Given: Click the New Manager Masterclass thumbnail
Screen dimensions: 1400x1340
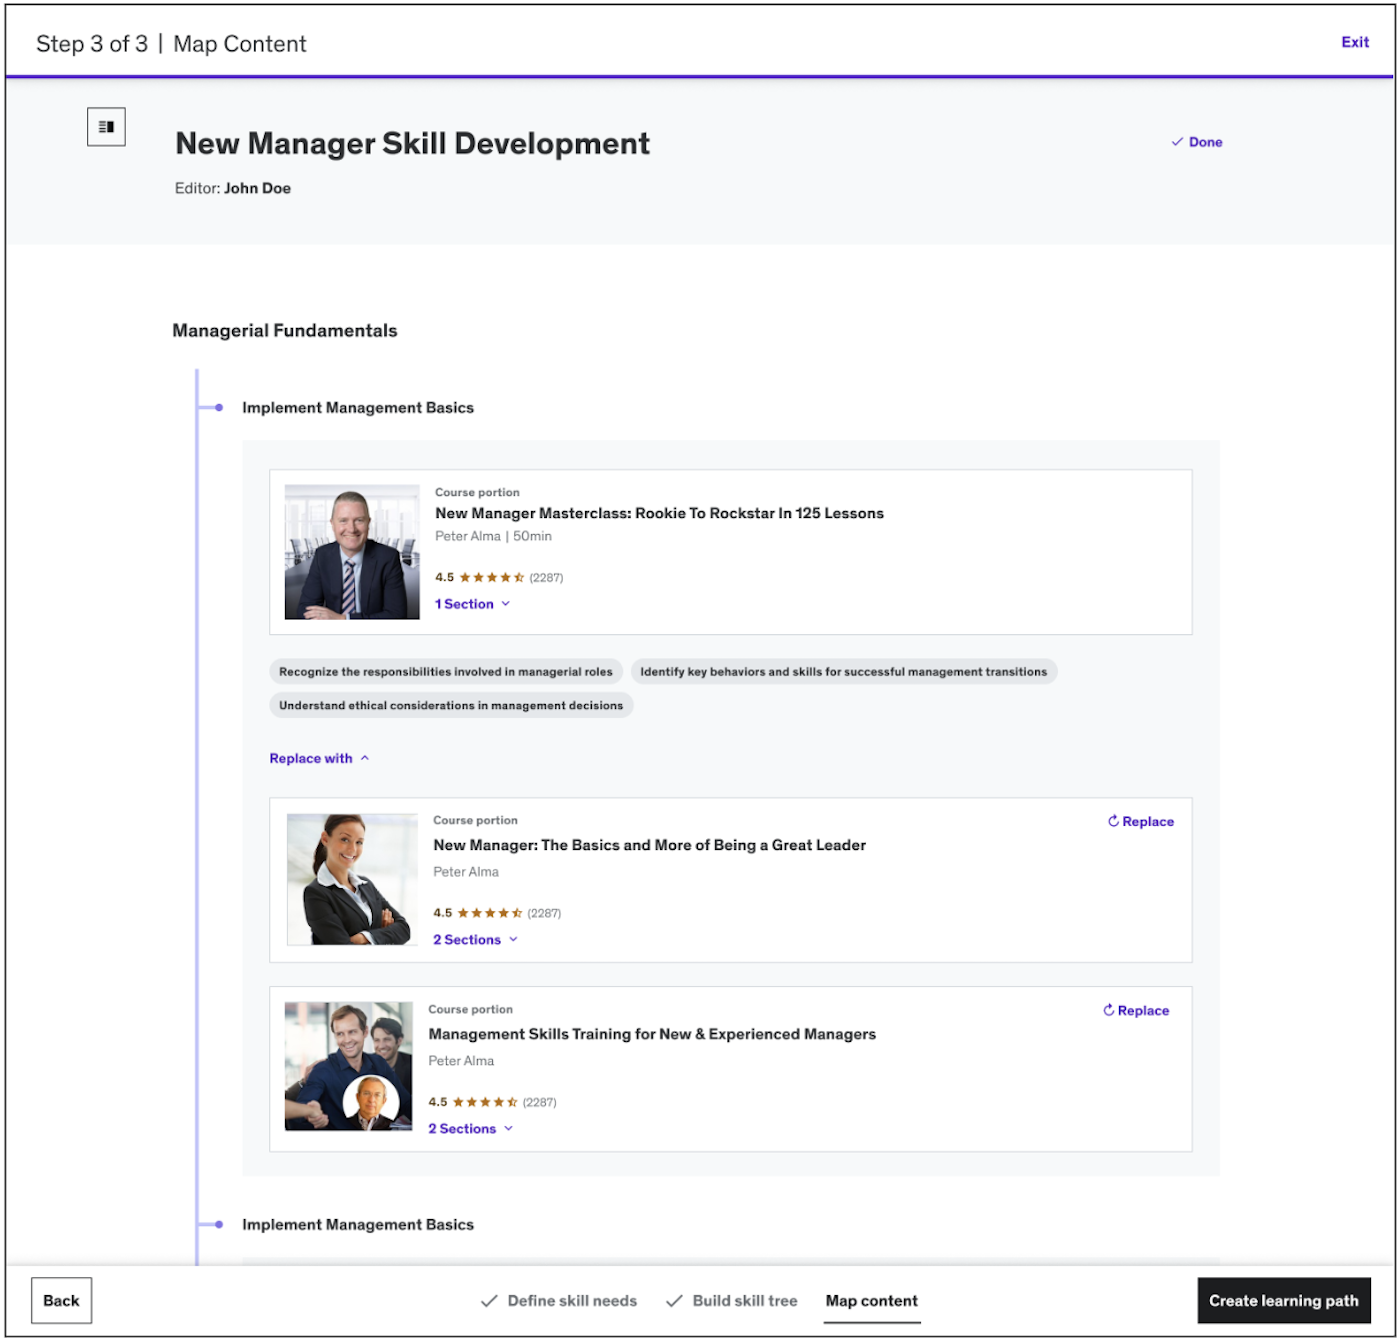Looking at the screenshot, I should coord(352,552).
